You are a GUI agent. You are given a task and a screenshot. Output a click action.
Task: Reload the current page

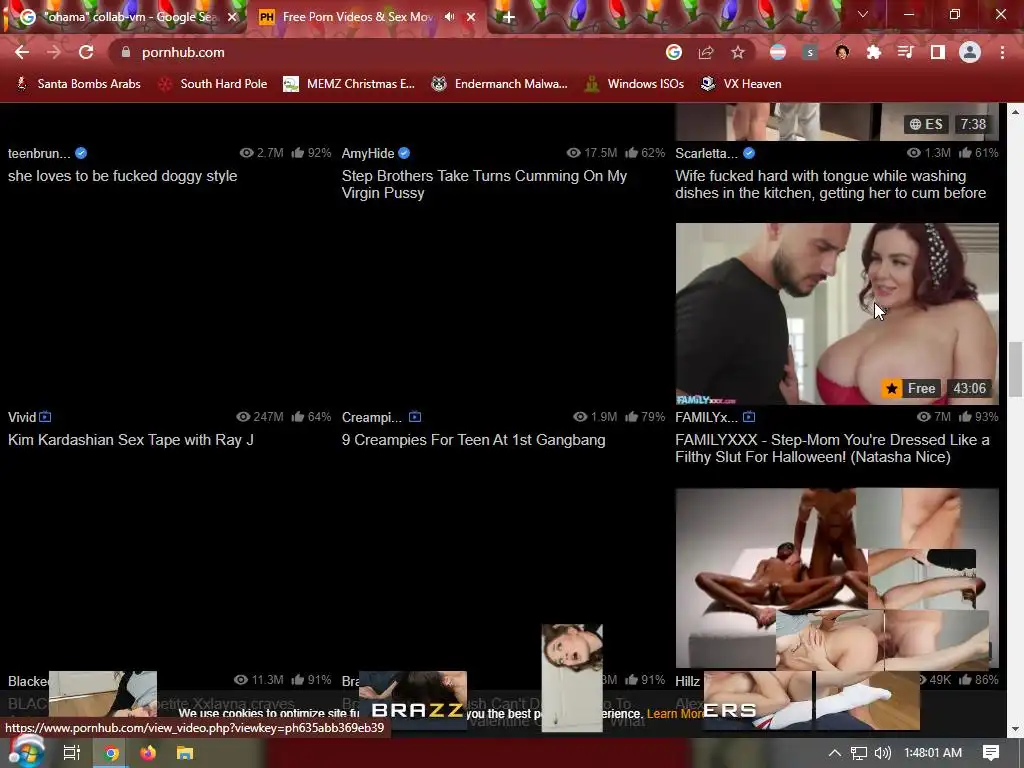coord(86,52)
